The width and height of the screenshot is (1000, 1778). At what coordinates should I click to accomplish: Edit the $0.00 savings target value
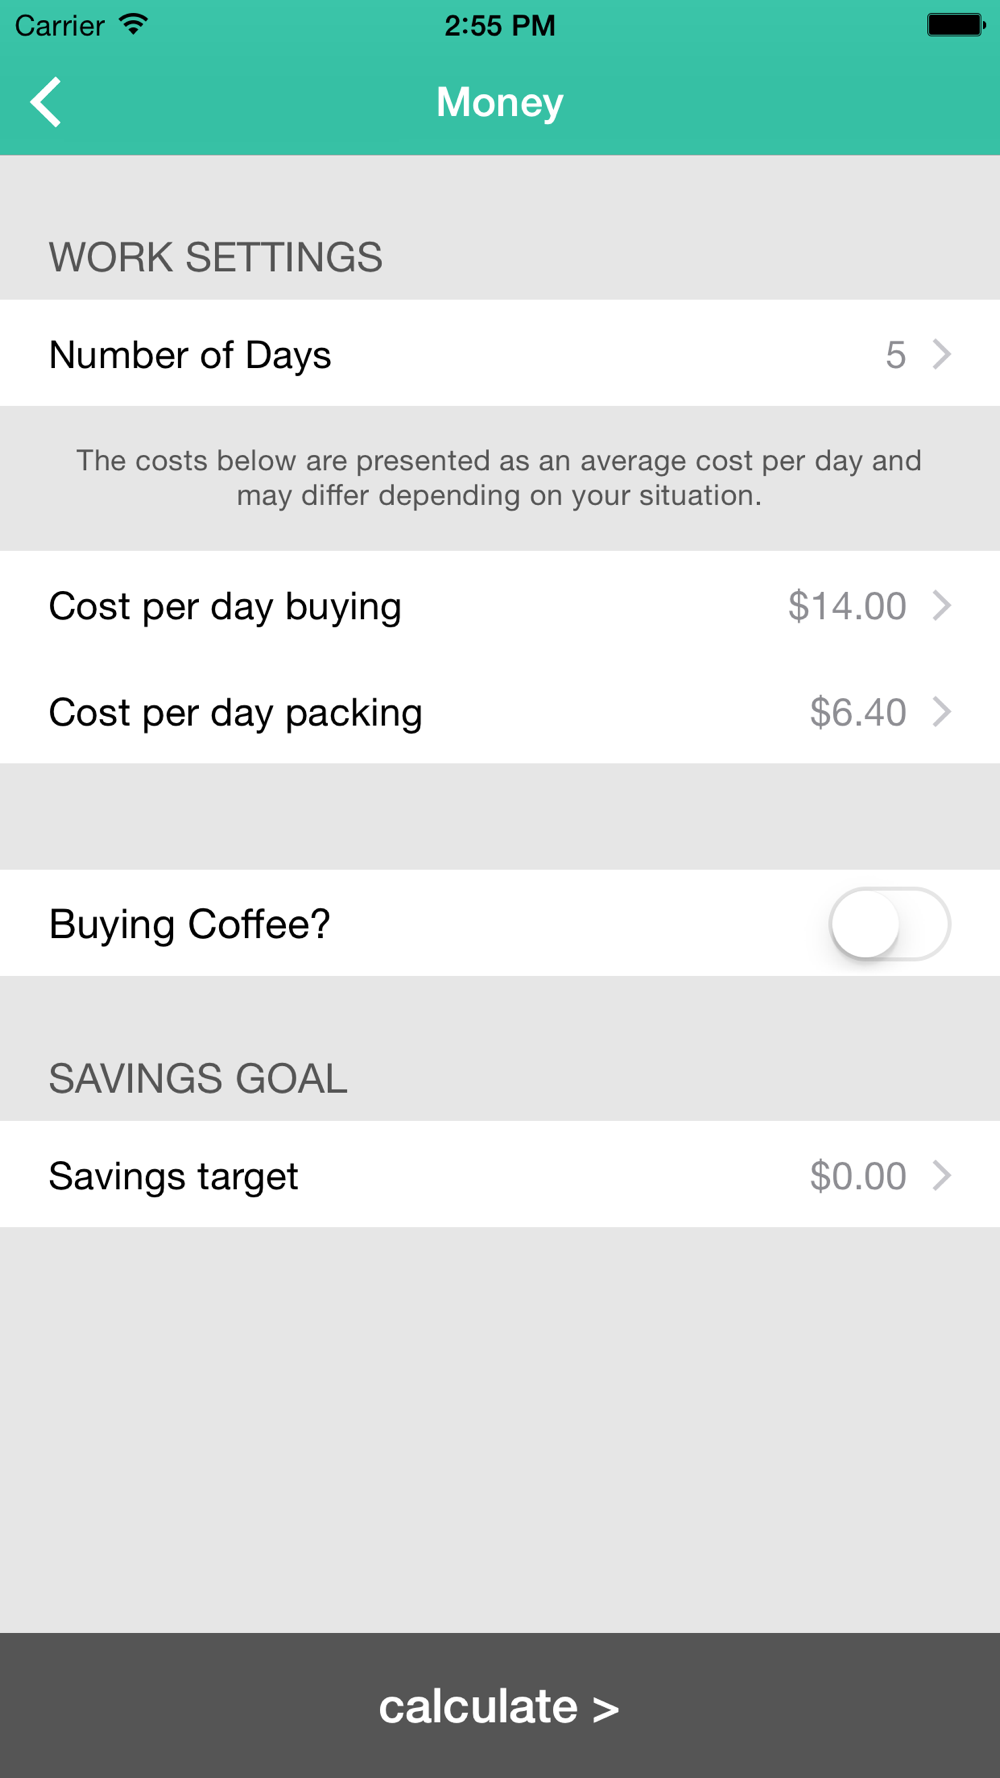858,1176
